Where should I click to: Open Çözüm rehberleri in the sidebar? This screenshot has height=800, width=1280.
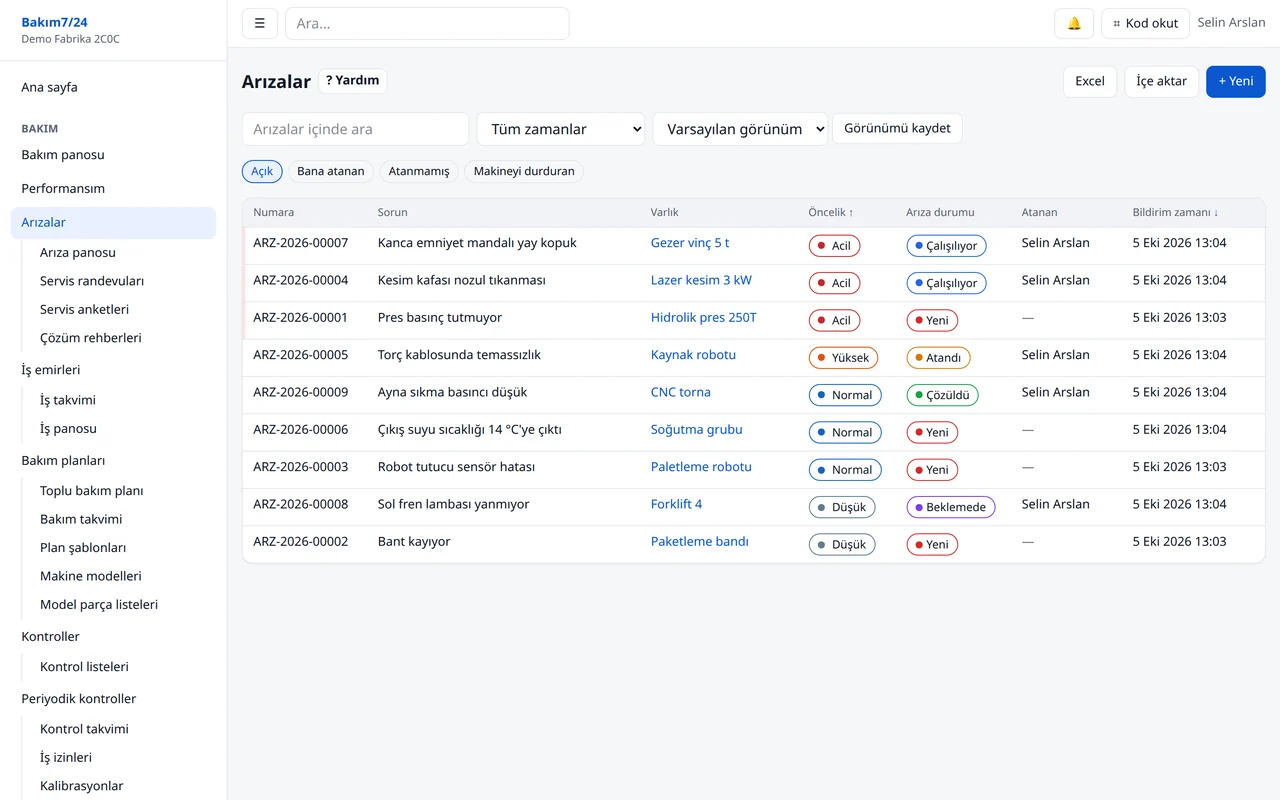91,338
